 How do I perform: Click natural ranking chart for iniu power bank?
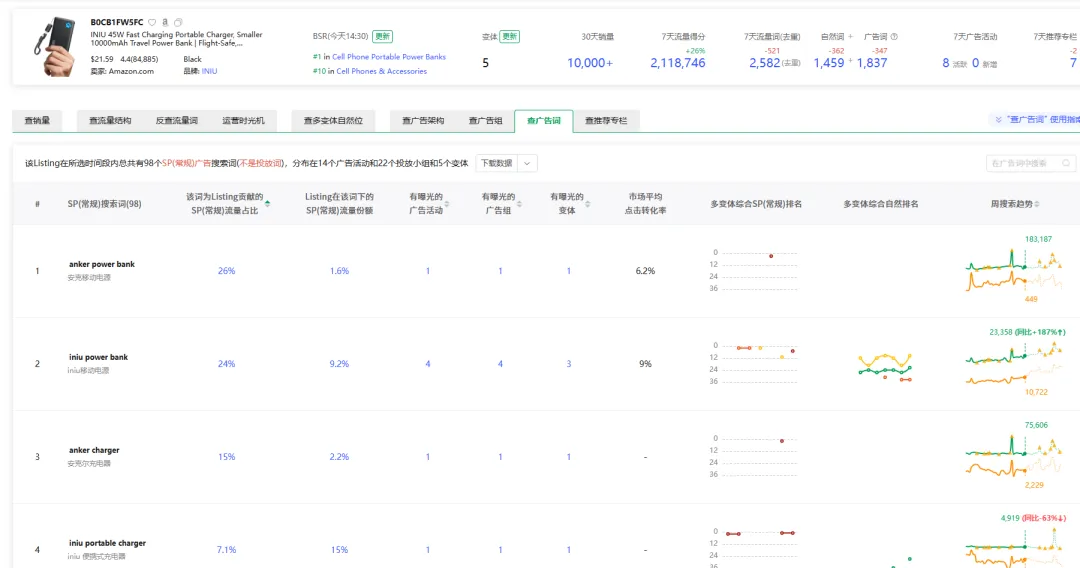coord(885,367)
